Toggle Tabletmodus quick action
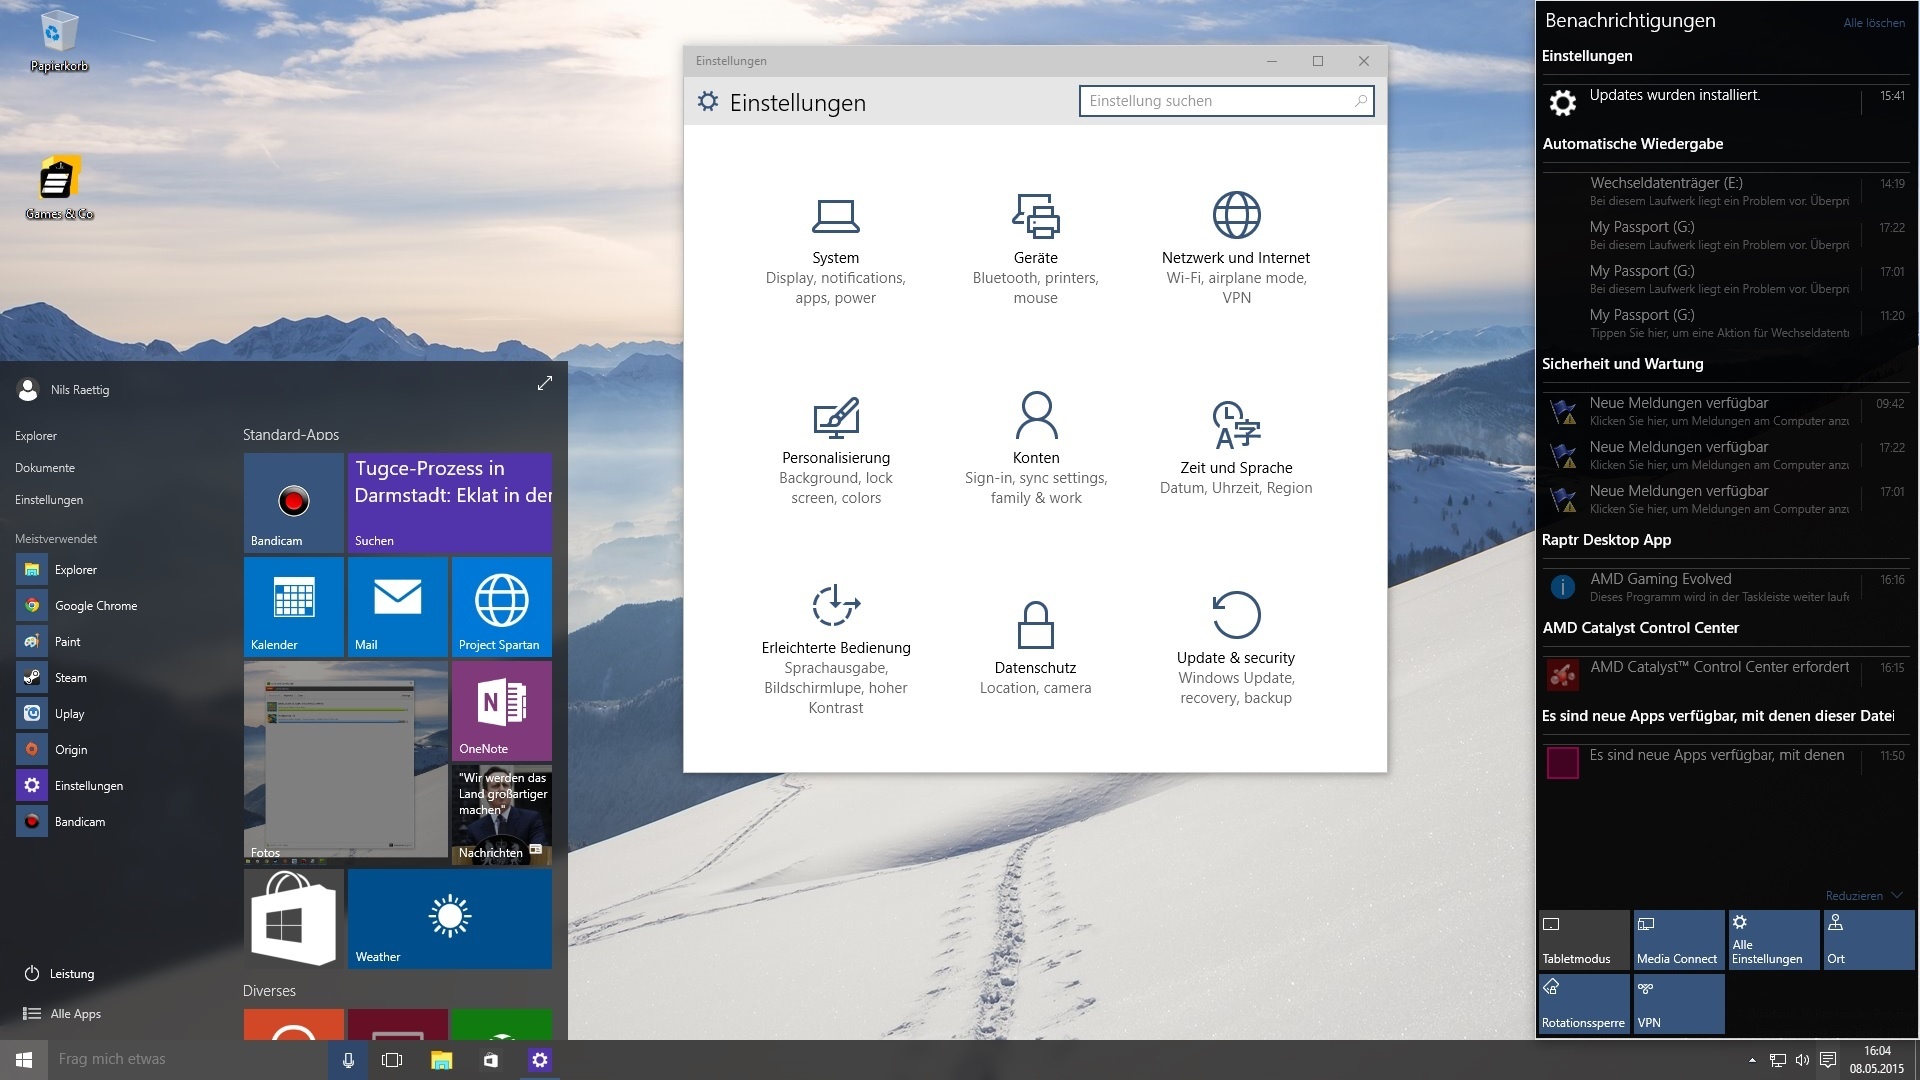Viewport: 1920px width, 1080px height. [x=1584, y=940]
